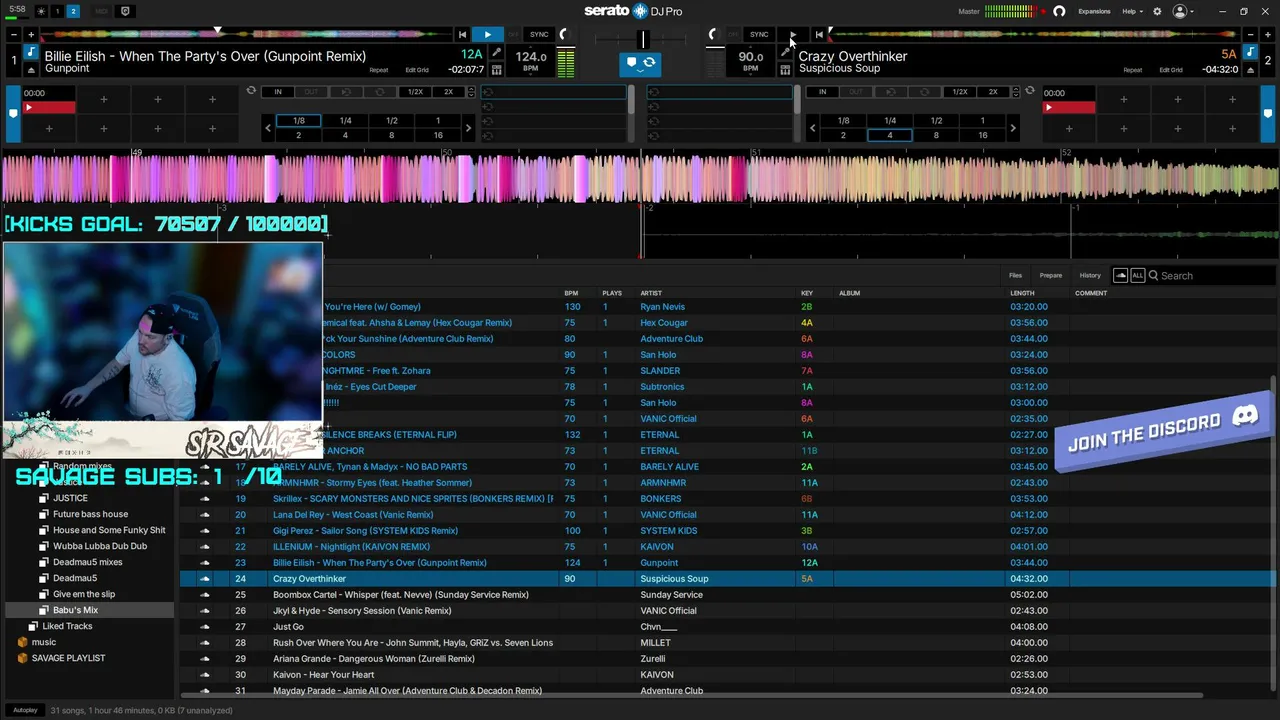1280x720 pixels.
Task: Eject the track from deck 2
Action: click(1248, 70)
